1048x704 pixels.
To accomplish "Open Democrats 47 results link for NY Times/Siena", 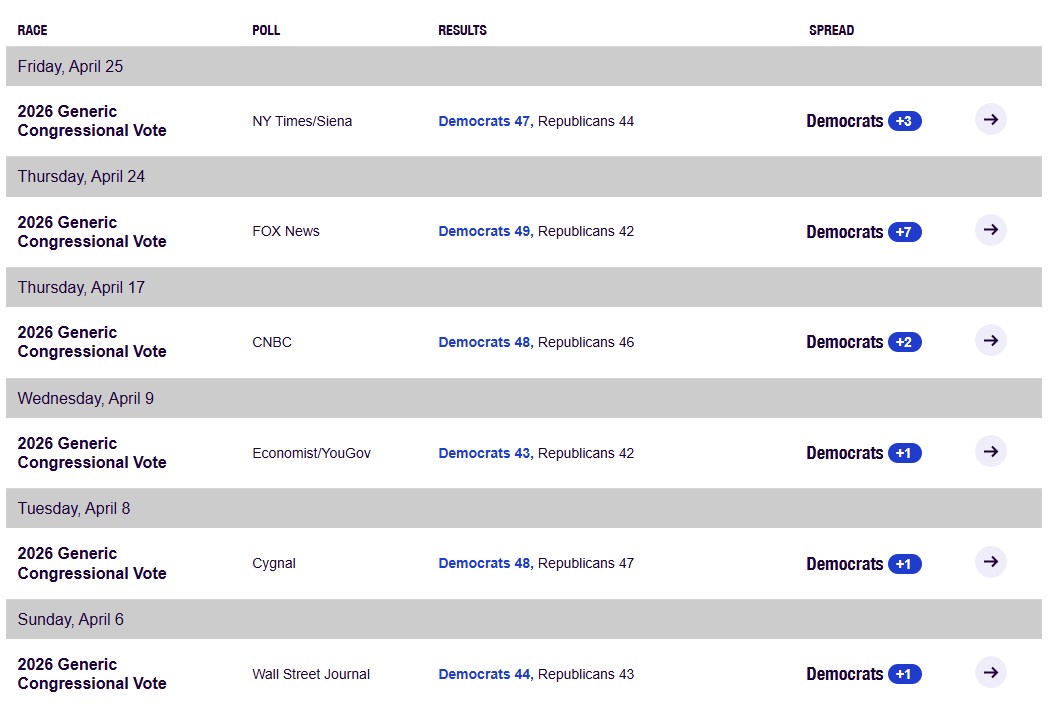I will (x=485, y=121).
